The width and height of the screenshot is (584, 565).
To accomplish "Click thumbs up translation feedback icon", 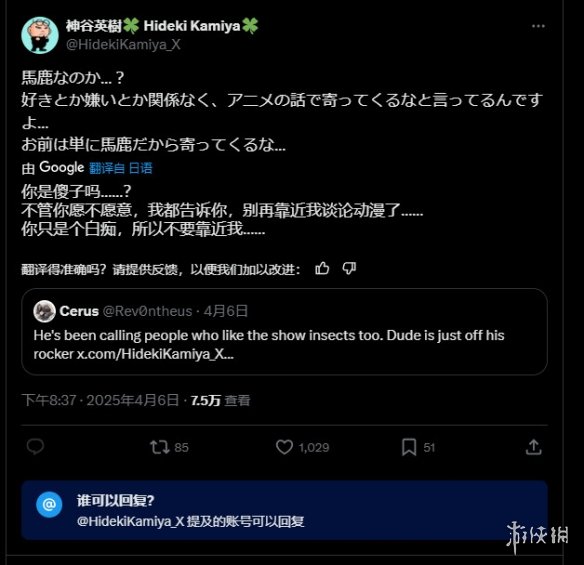I will pyautogui.click(x=322, y=268).
